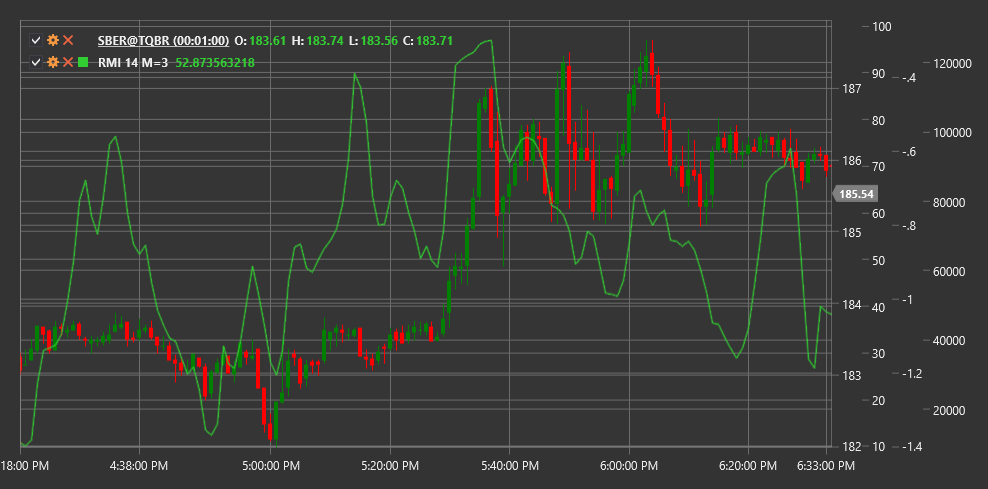Click the 6:00:00 PM time label
988x489 pixels.
[x=629, y=467]
